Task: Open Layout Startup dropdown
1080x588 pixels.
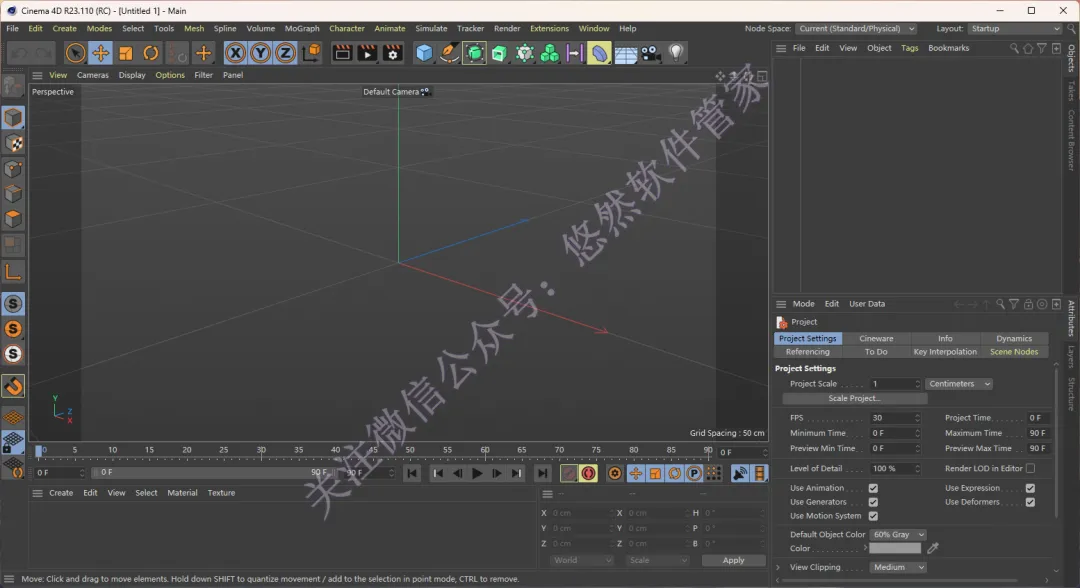Action: (1015, 28)
